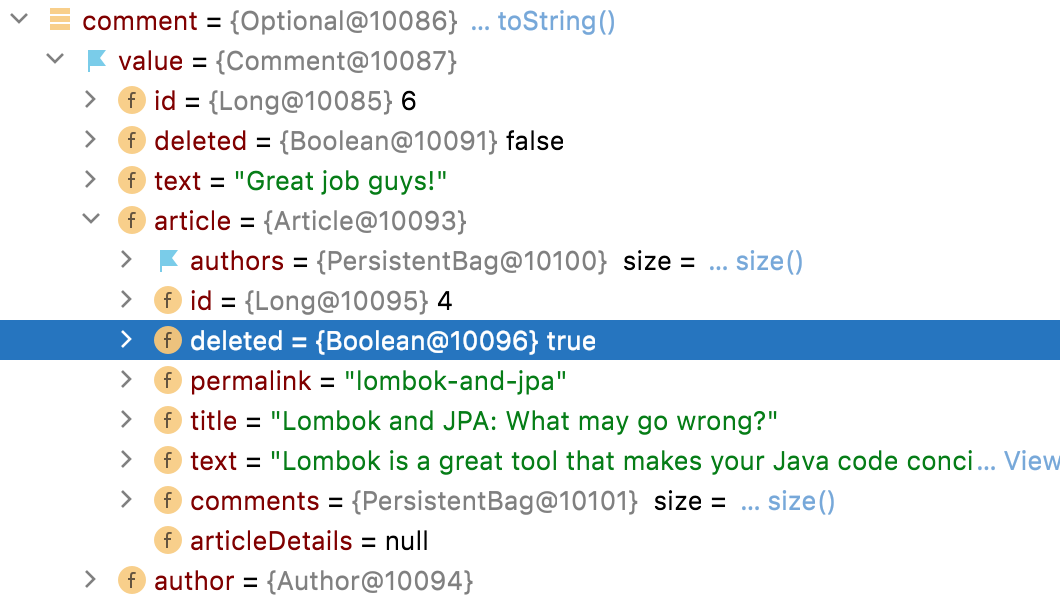Click the field icon beside deleted under article
This screenshot has width=1060, height=600.
click(168, 340)
